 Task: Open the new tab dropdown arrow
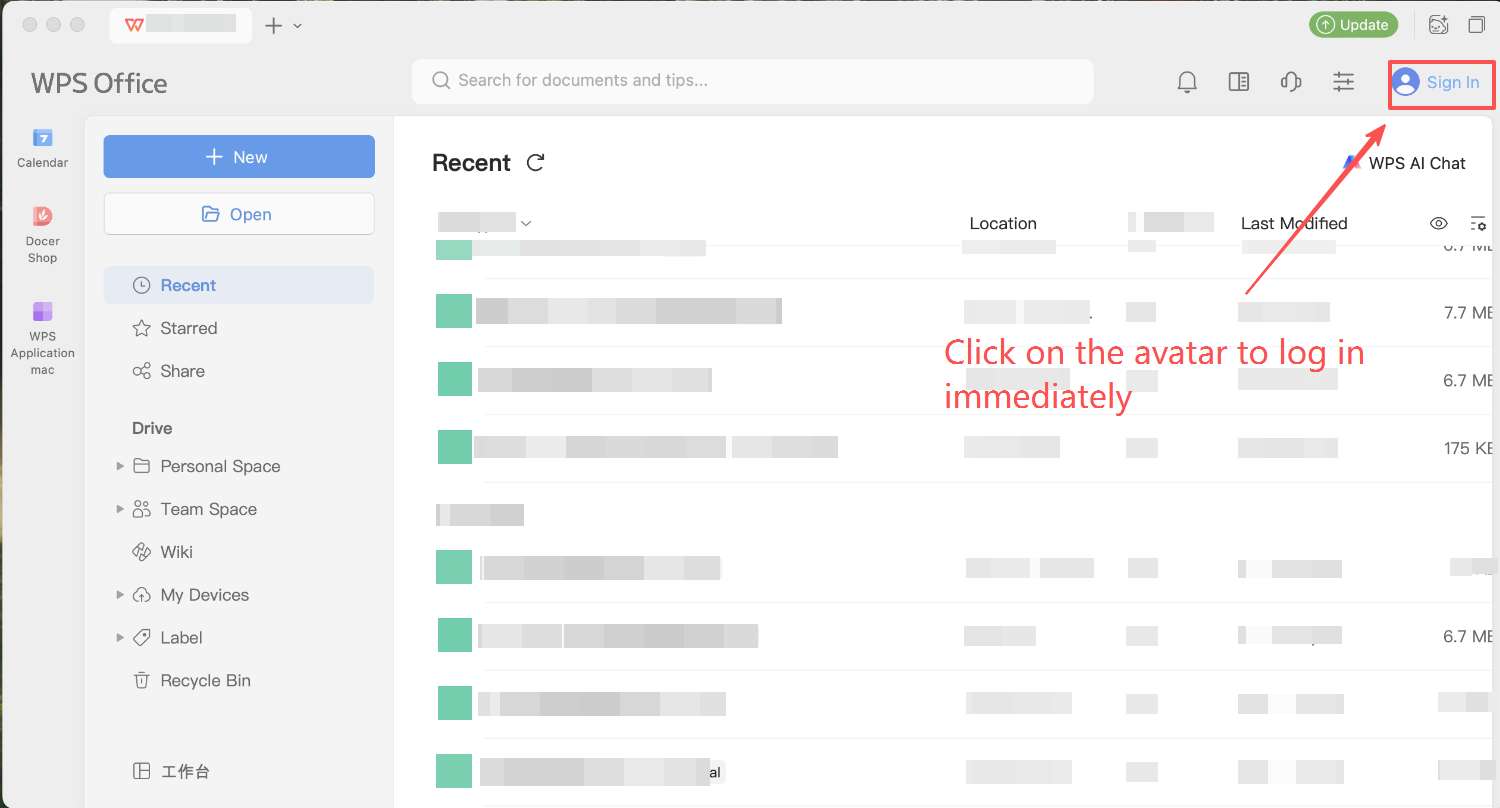297,25
